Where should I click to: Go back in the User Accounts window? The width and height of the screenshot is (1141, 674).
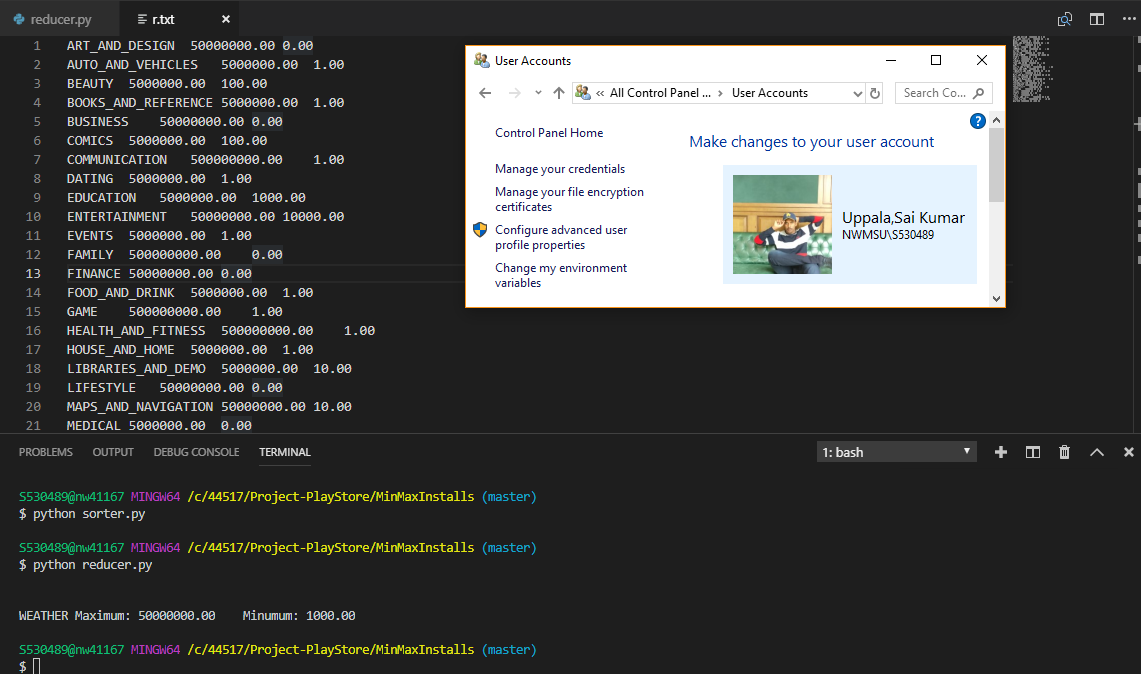coord(485,93)
